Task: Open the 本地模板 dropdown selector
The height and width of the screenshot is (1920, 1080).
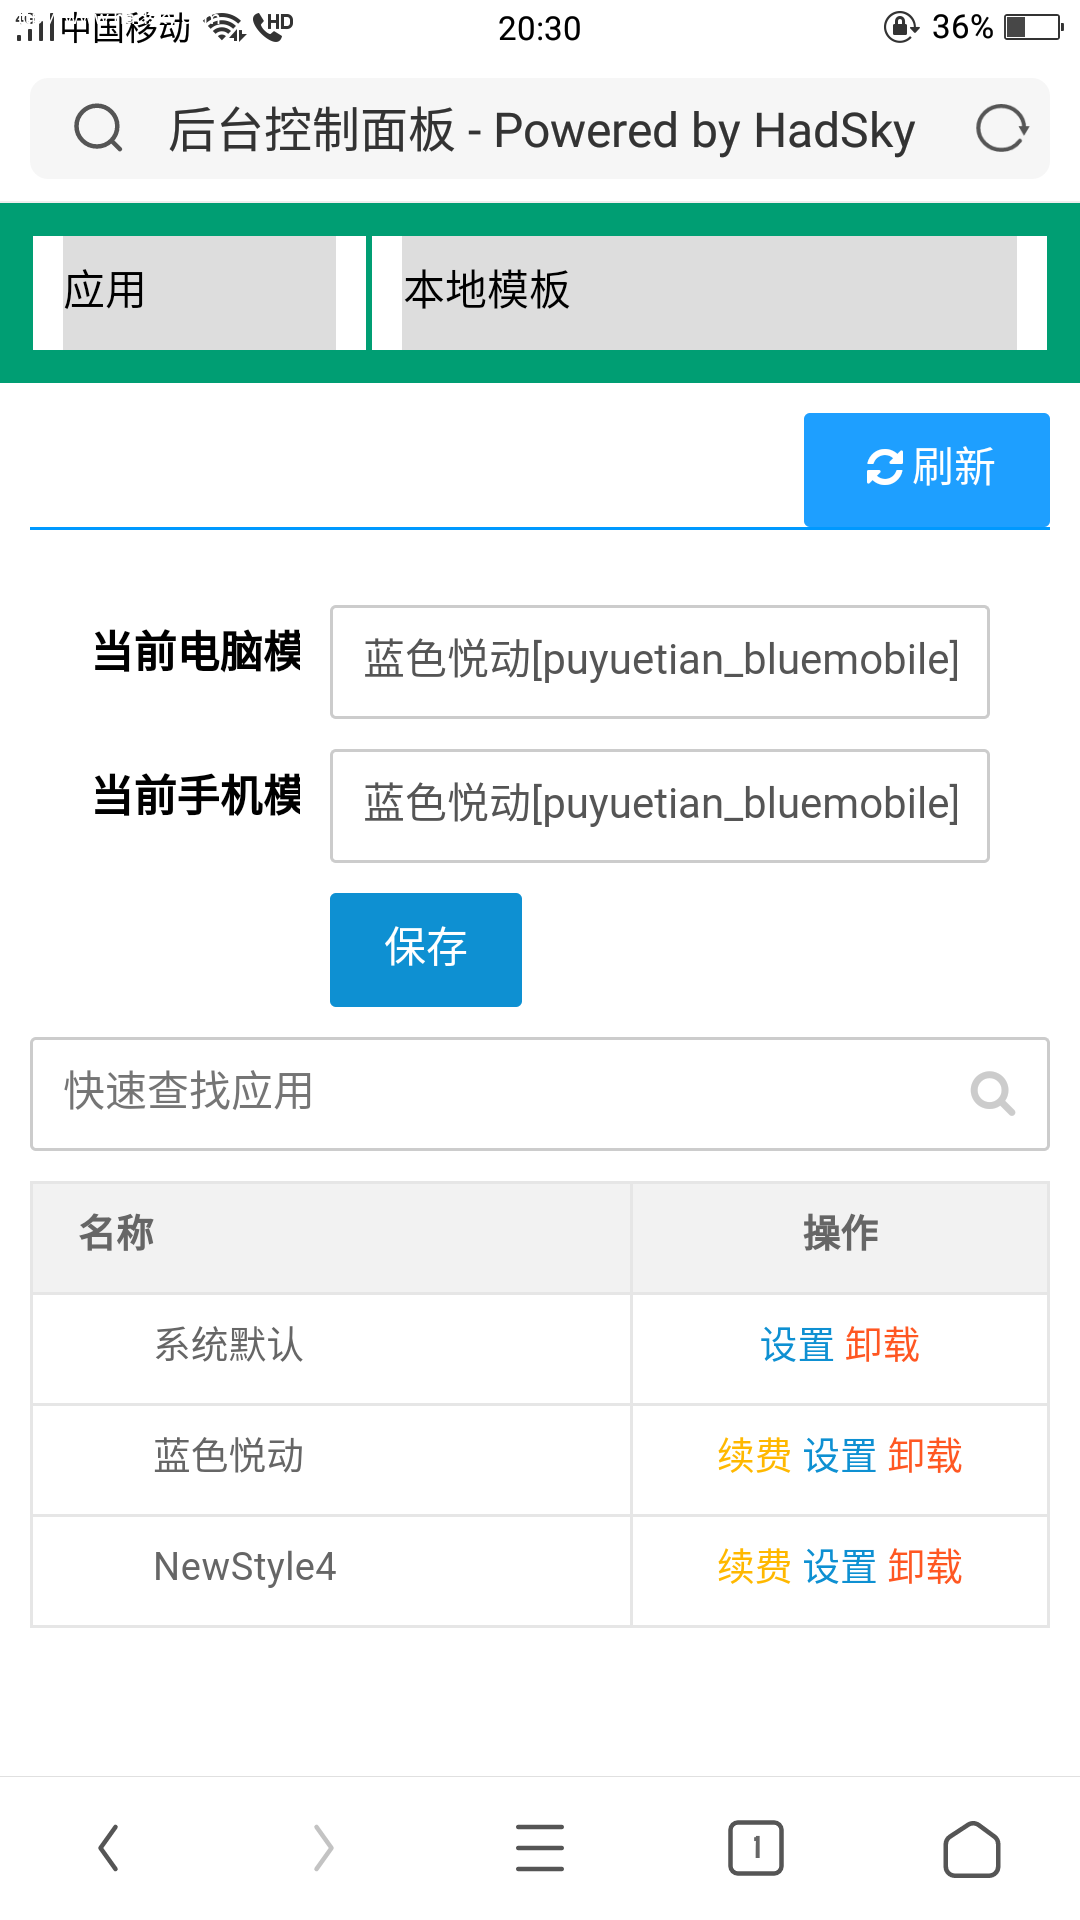Action: 709,293
